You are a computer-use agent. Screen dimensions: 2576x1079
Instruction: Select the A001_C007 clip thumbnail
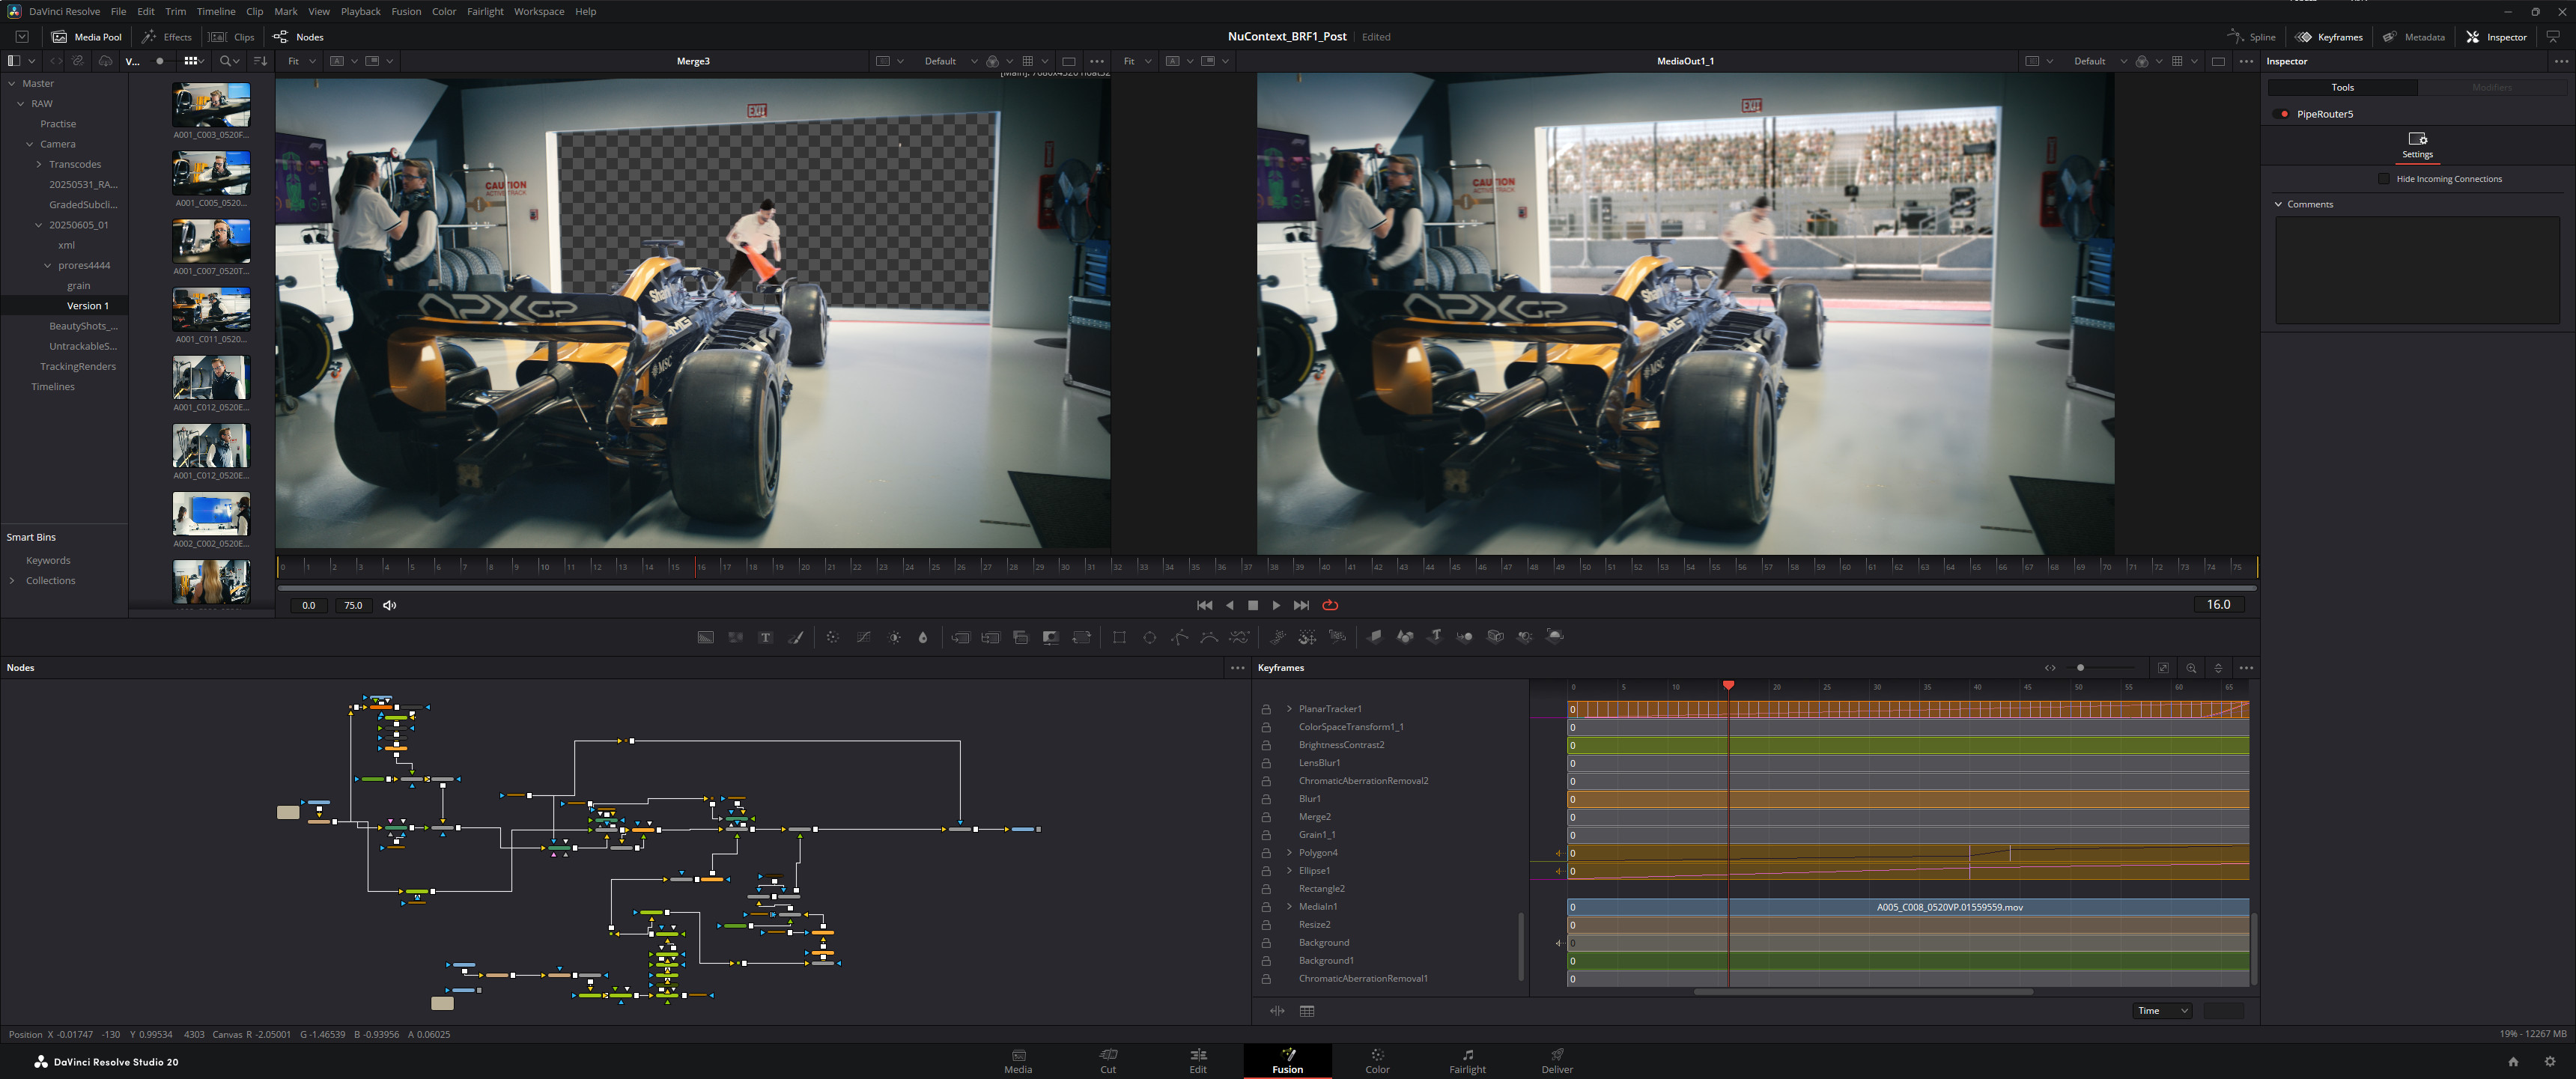[x=211, y=241]
